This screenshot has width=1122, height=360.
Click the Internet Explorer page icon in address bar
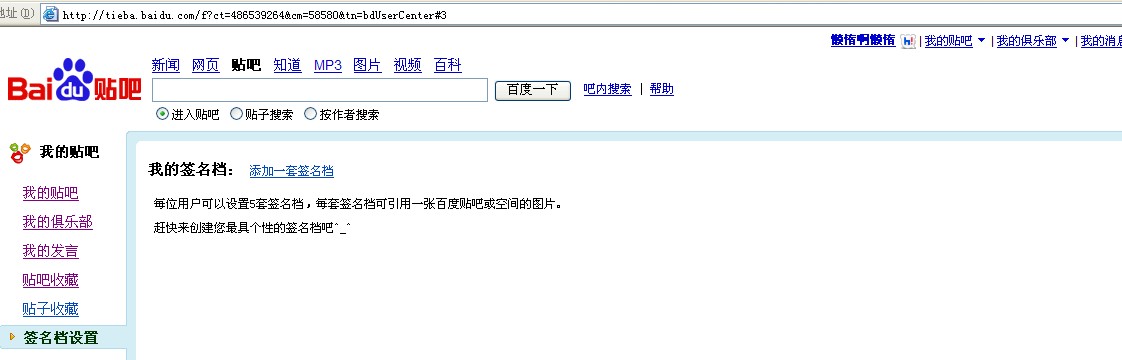(x=51, y=14)
